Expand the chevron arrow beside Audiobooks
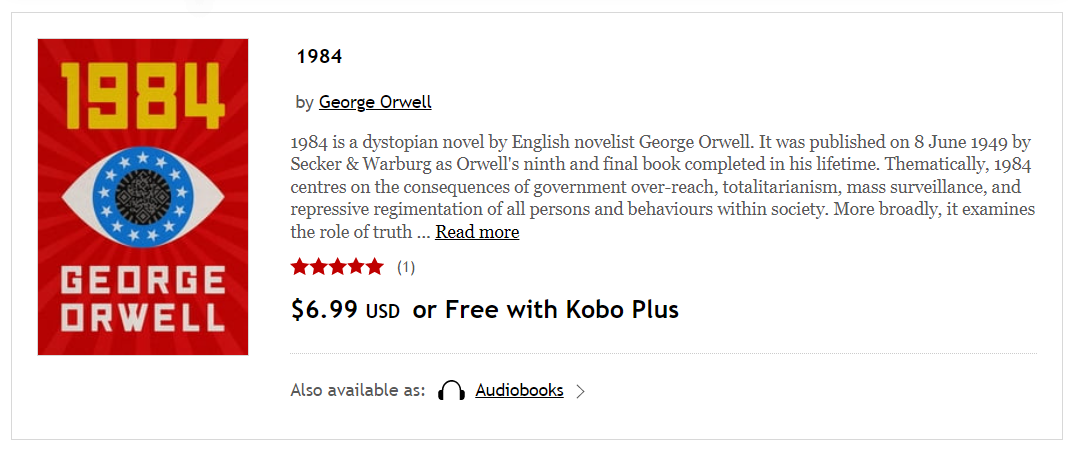This screenshot has width=1076, height=457. (580, 392)
